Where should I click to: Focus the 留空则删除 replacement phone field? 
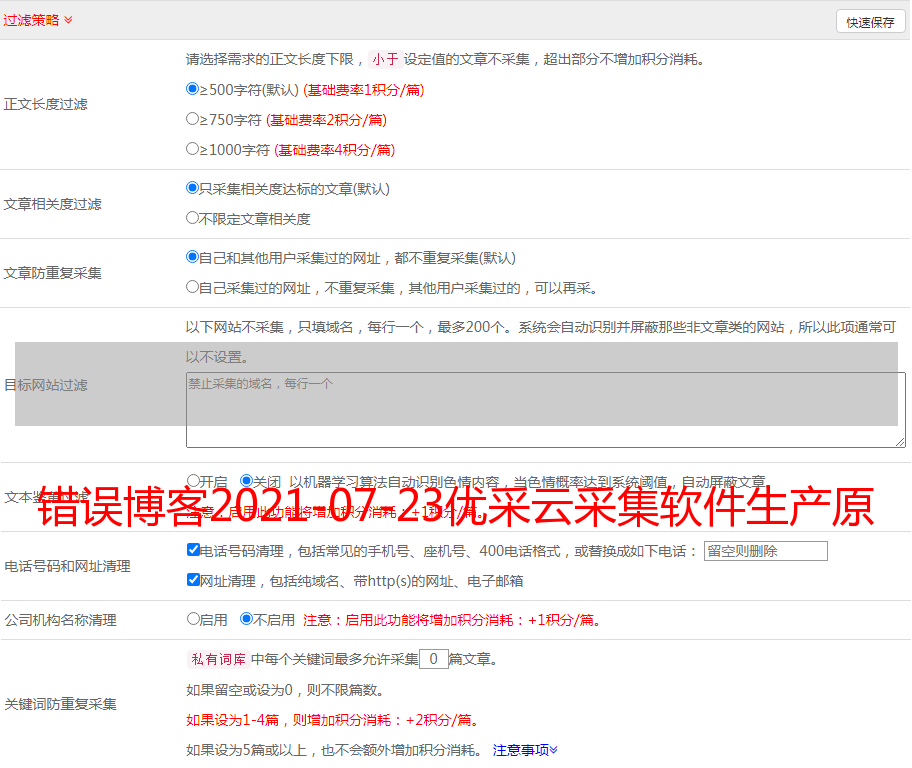(765, 551)
